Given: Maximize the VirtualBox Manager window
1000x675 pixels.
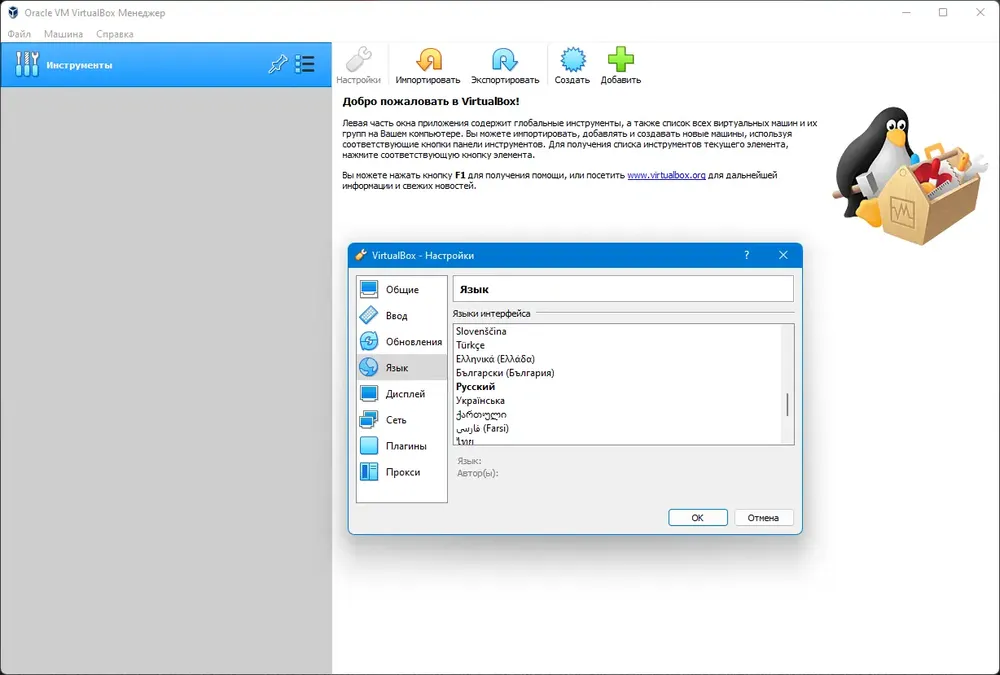Looking at the screenshot, I should coord(943,12).
